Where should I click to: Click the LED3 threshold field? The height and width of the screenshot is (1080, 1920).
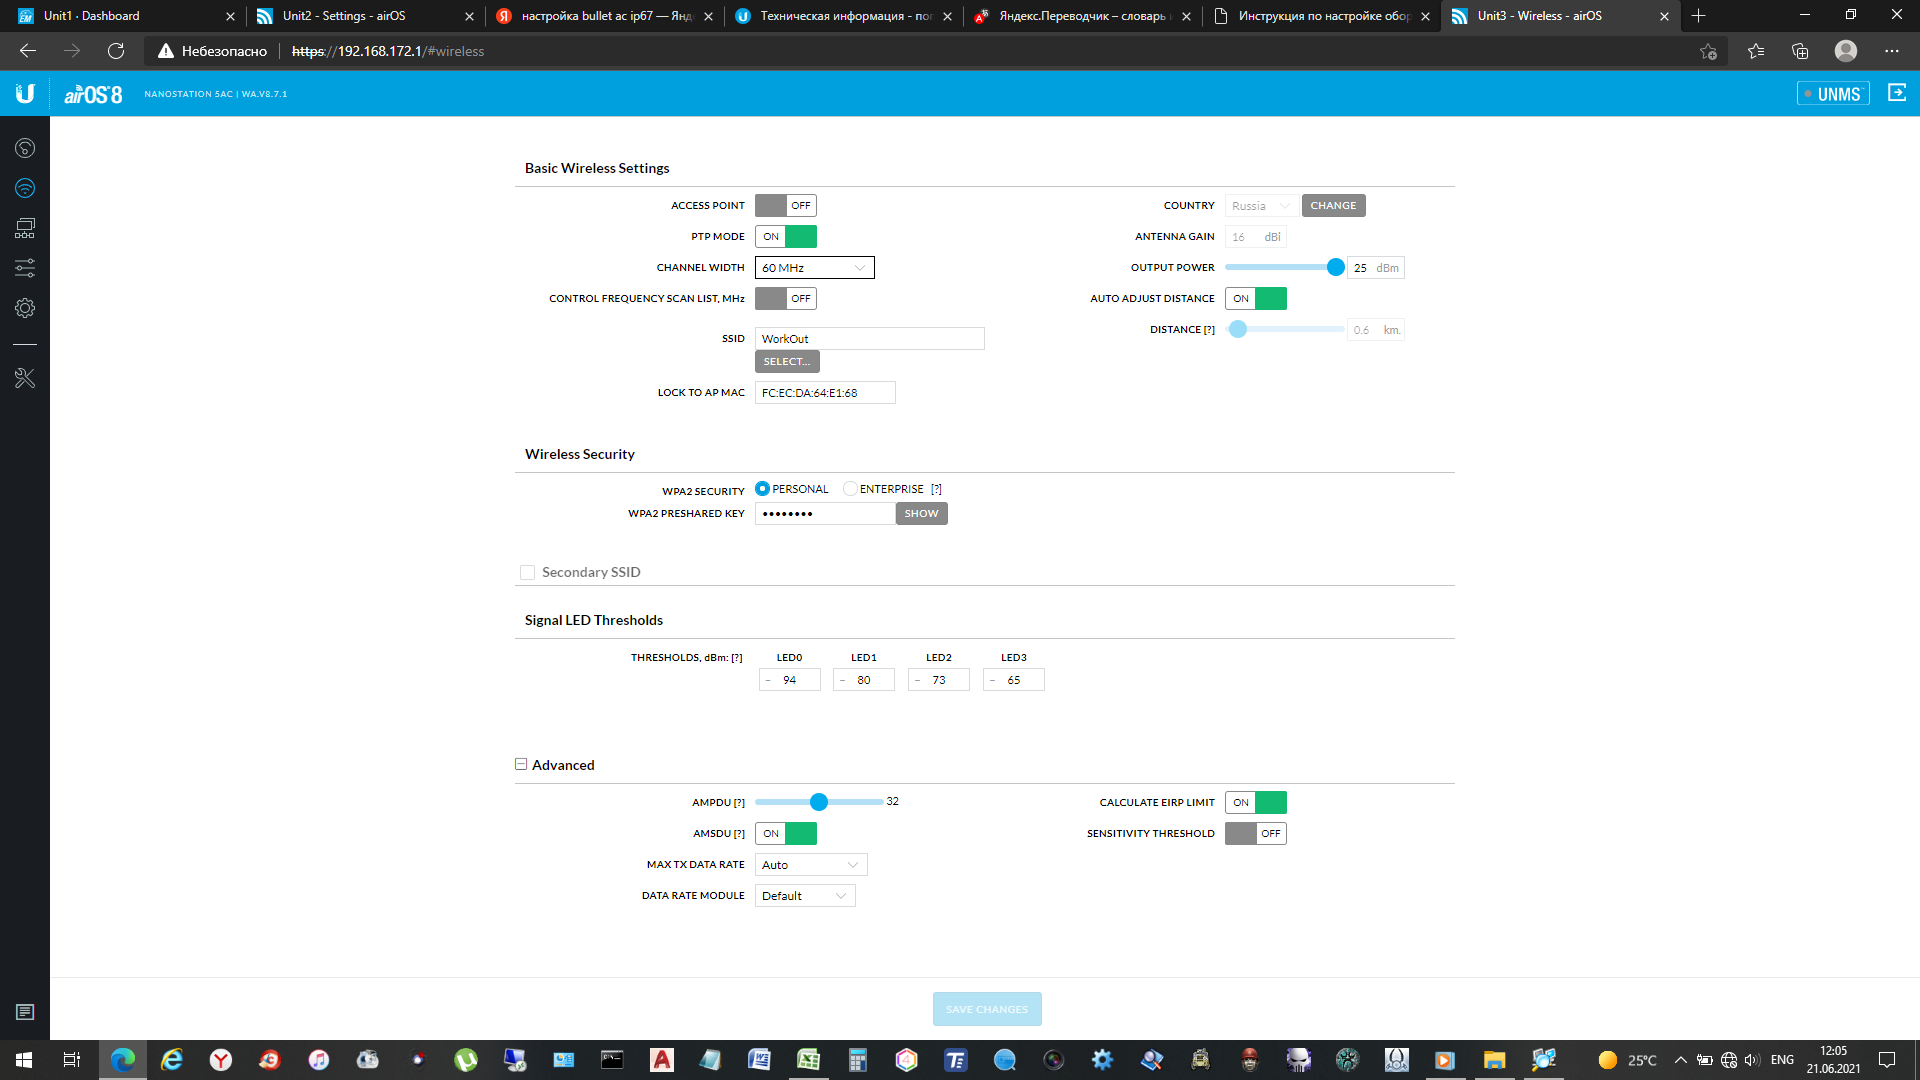point(1014,680)
